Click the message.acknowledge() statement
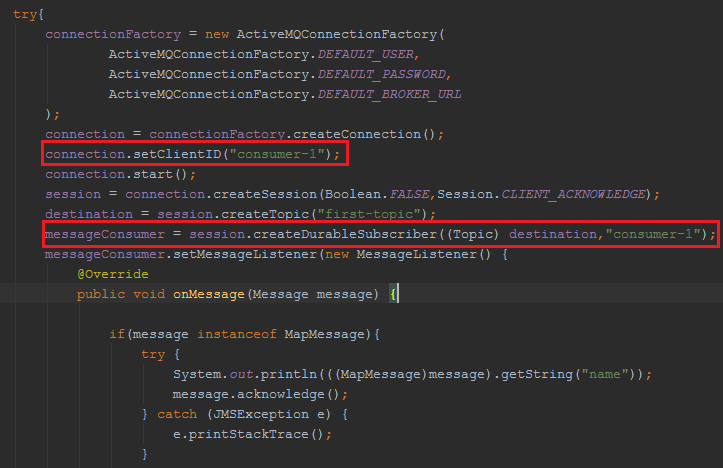Viewport: 723px width, 468px height. [261, 394]
